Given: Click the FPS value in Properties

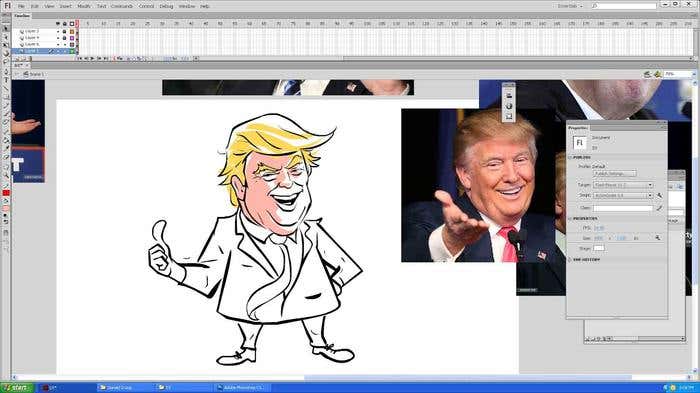Looking at the screenshot, I should tap(599, 228).
